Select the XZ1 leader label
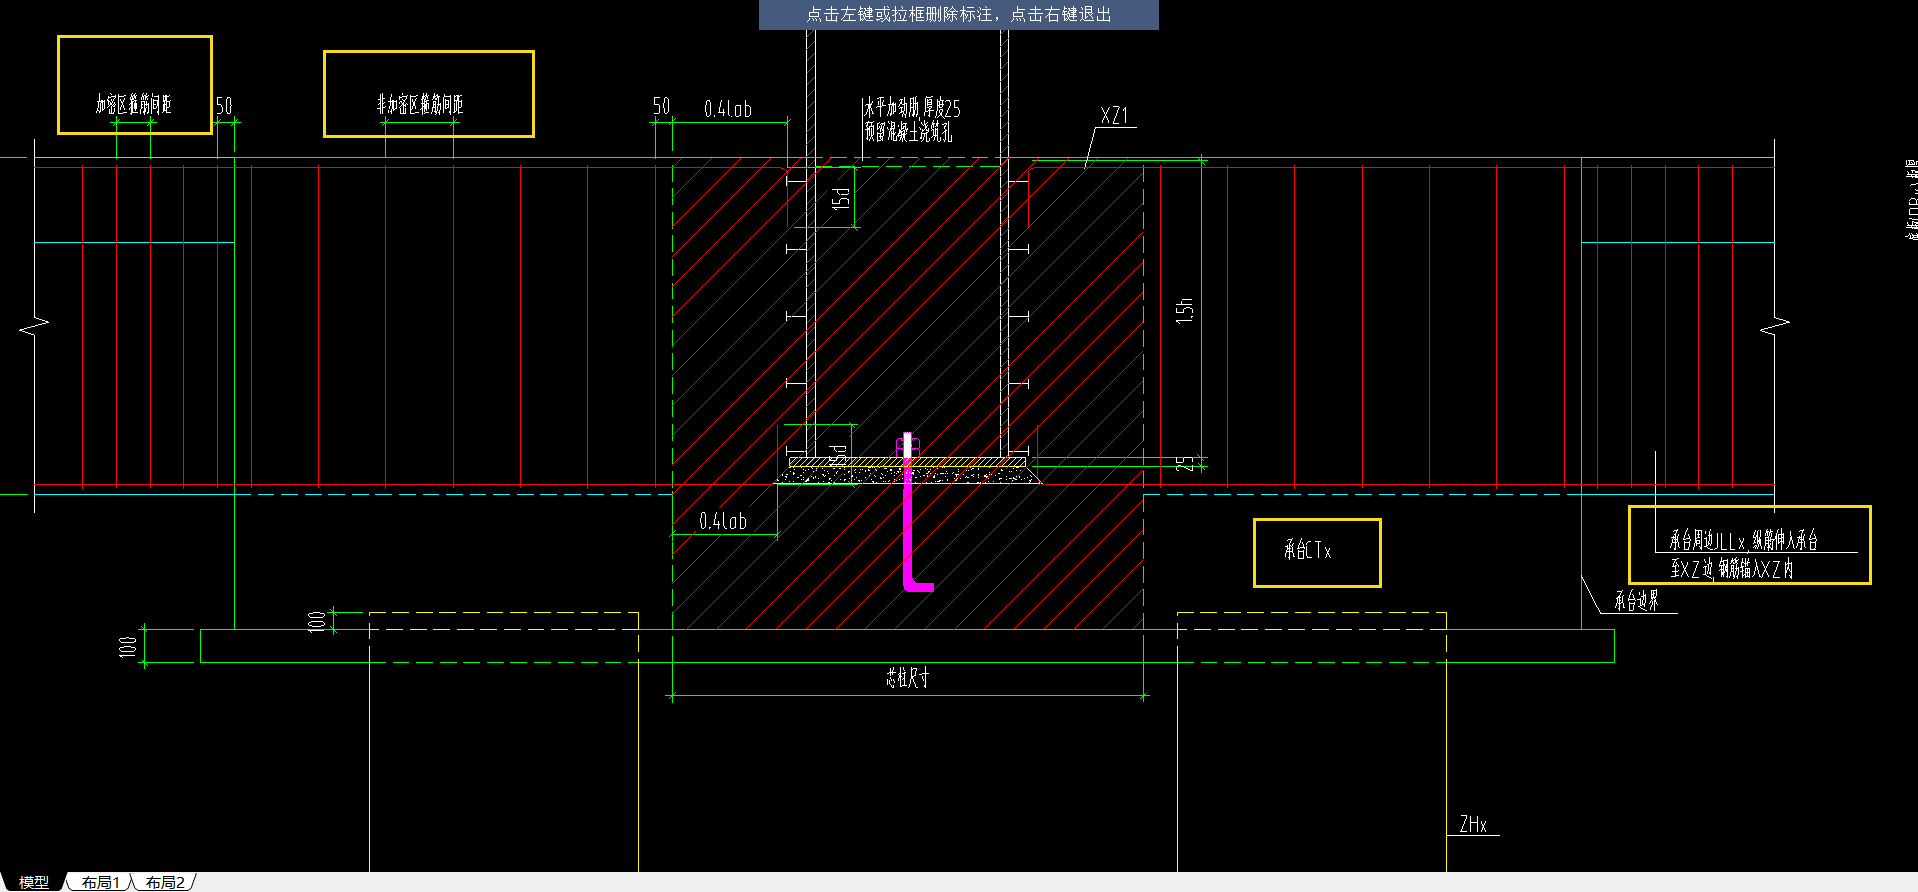The image size is (1918, 892). (1114, 116)
